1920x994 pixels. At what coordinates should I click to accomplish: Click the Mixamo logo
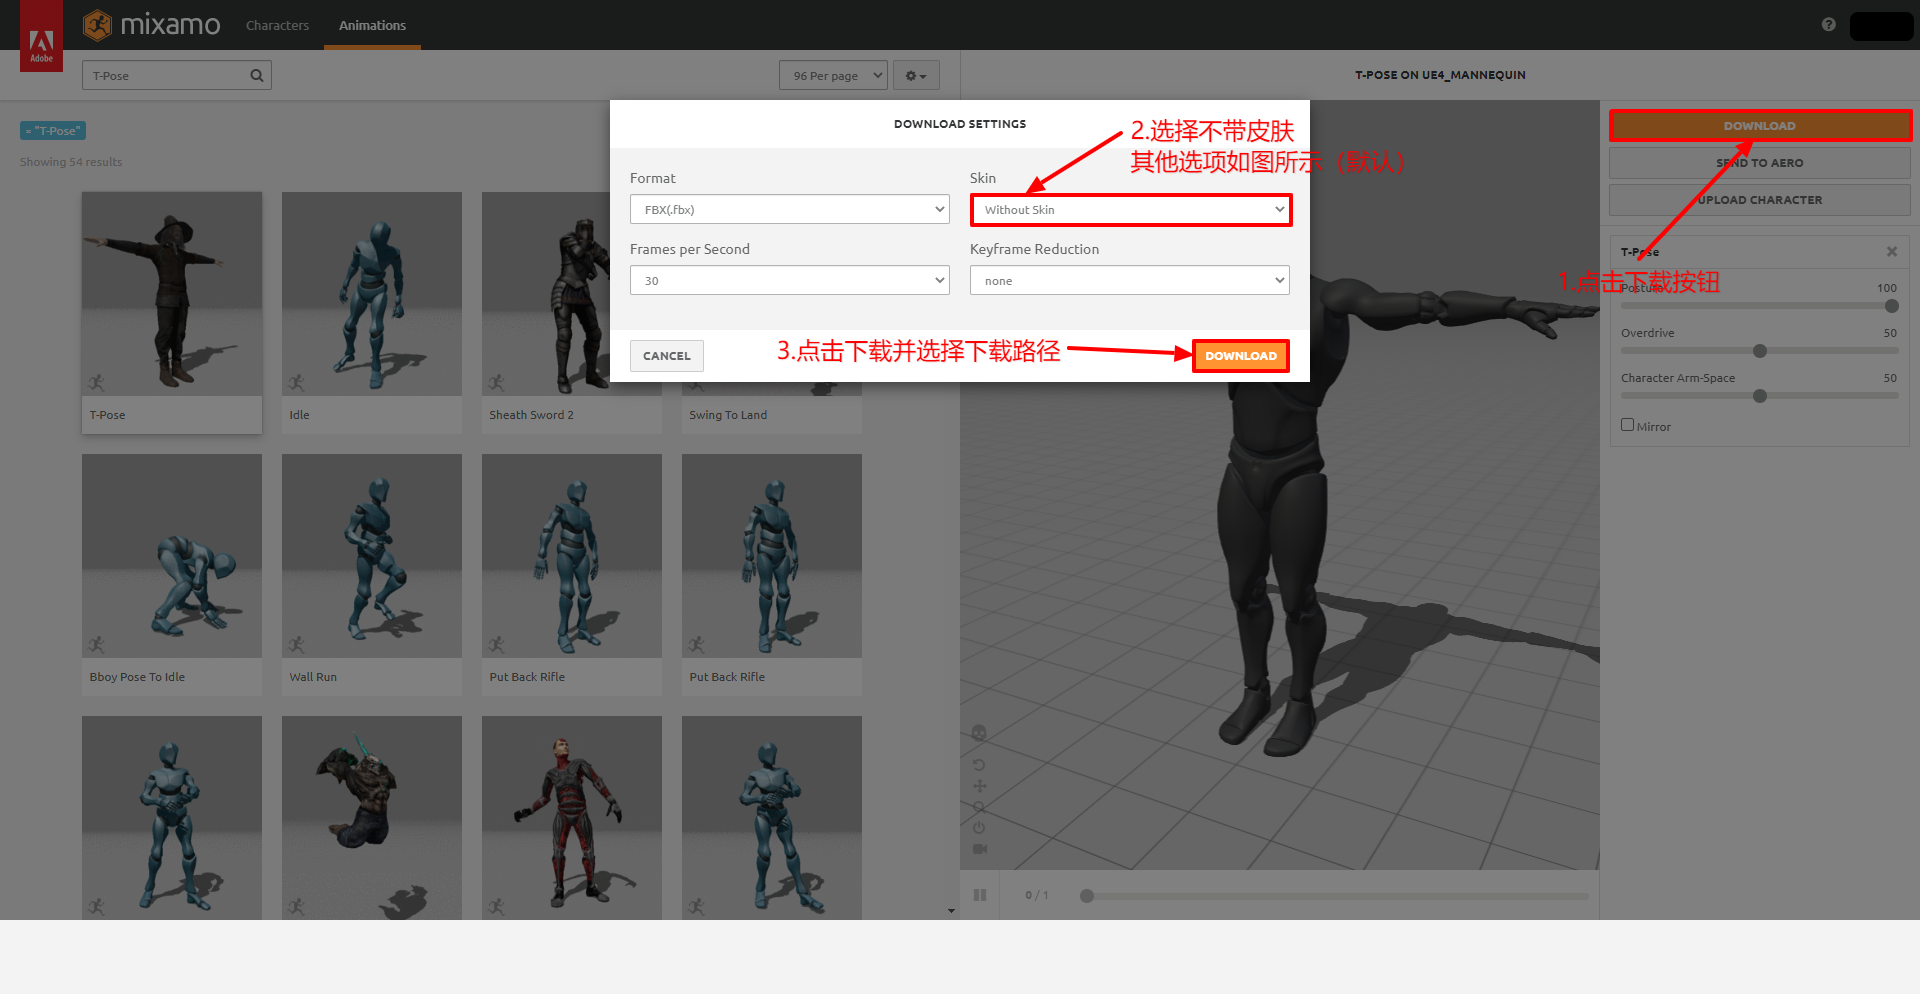(x=152, y=25)
